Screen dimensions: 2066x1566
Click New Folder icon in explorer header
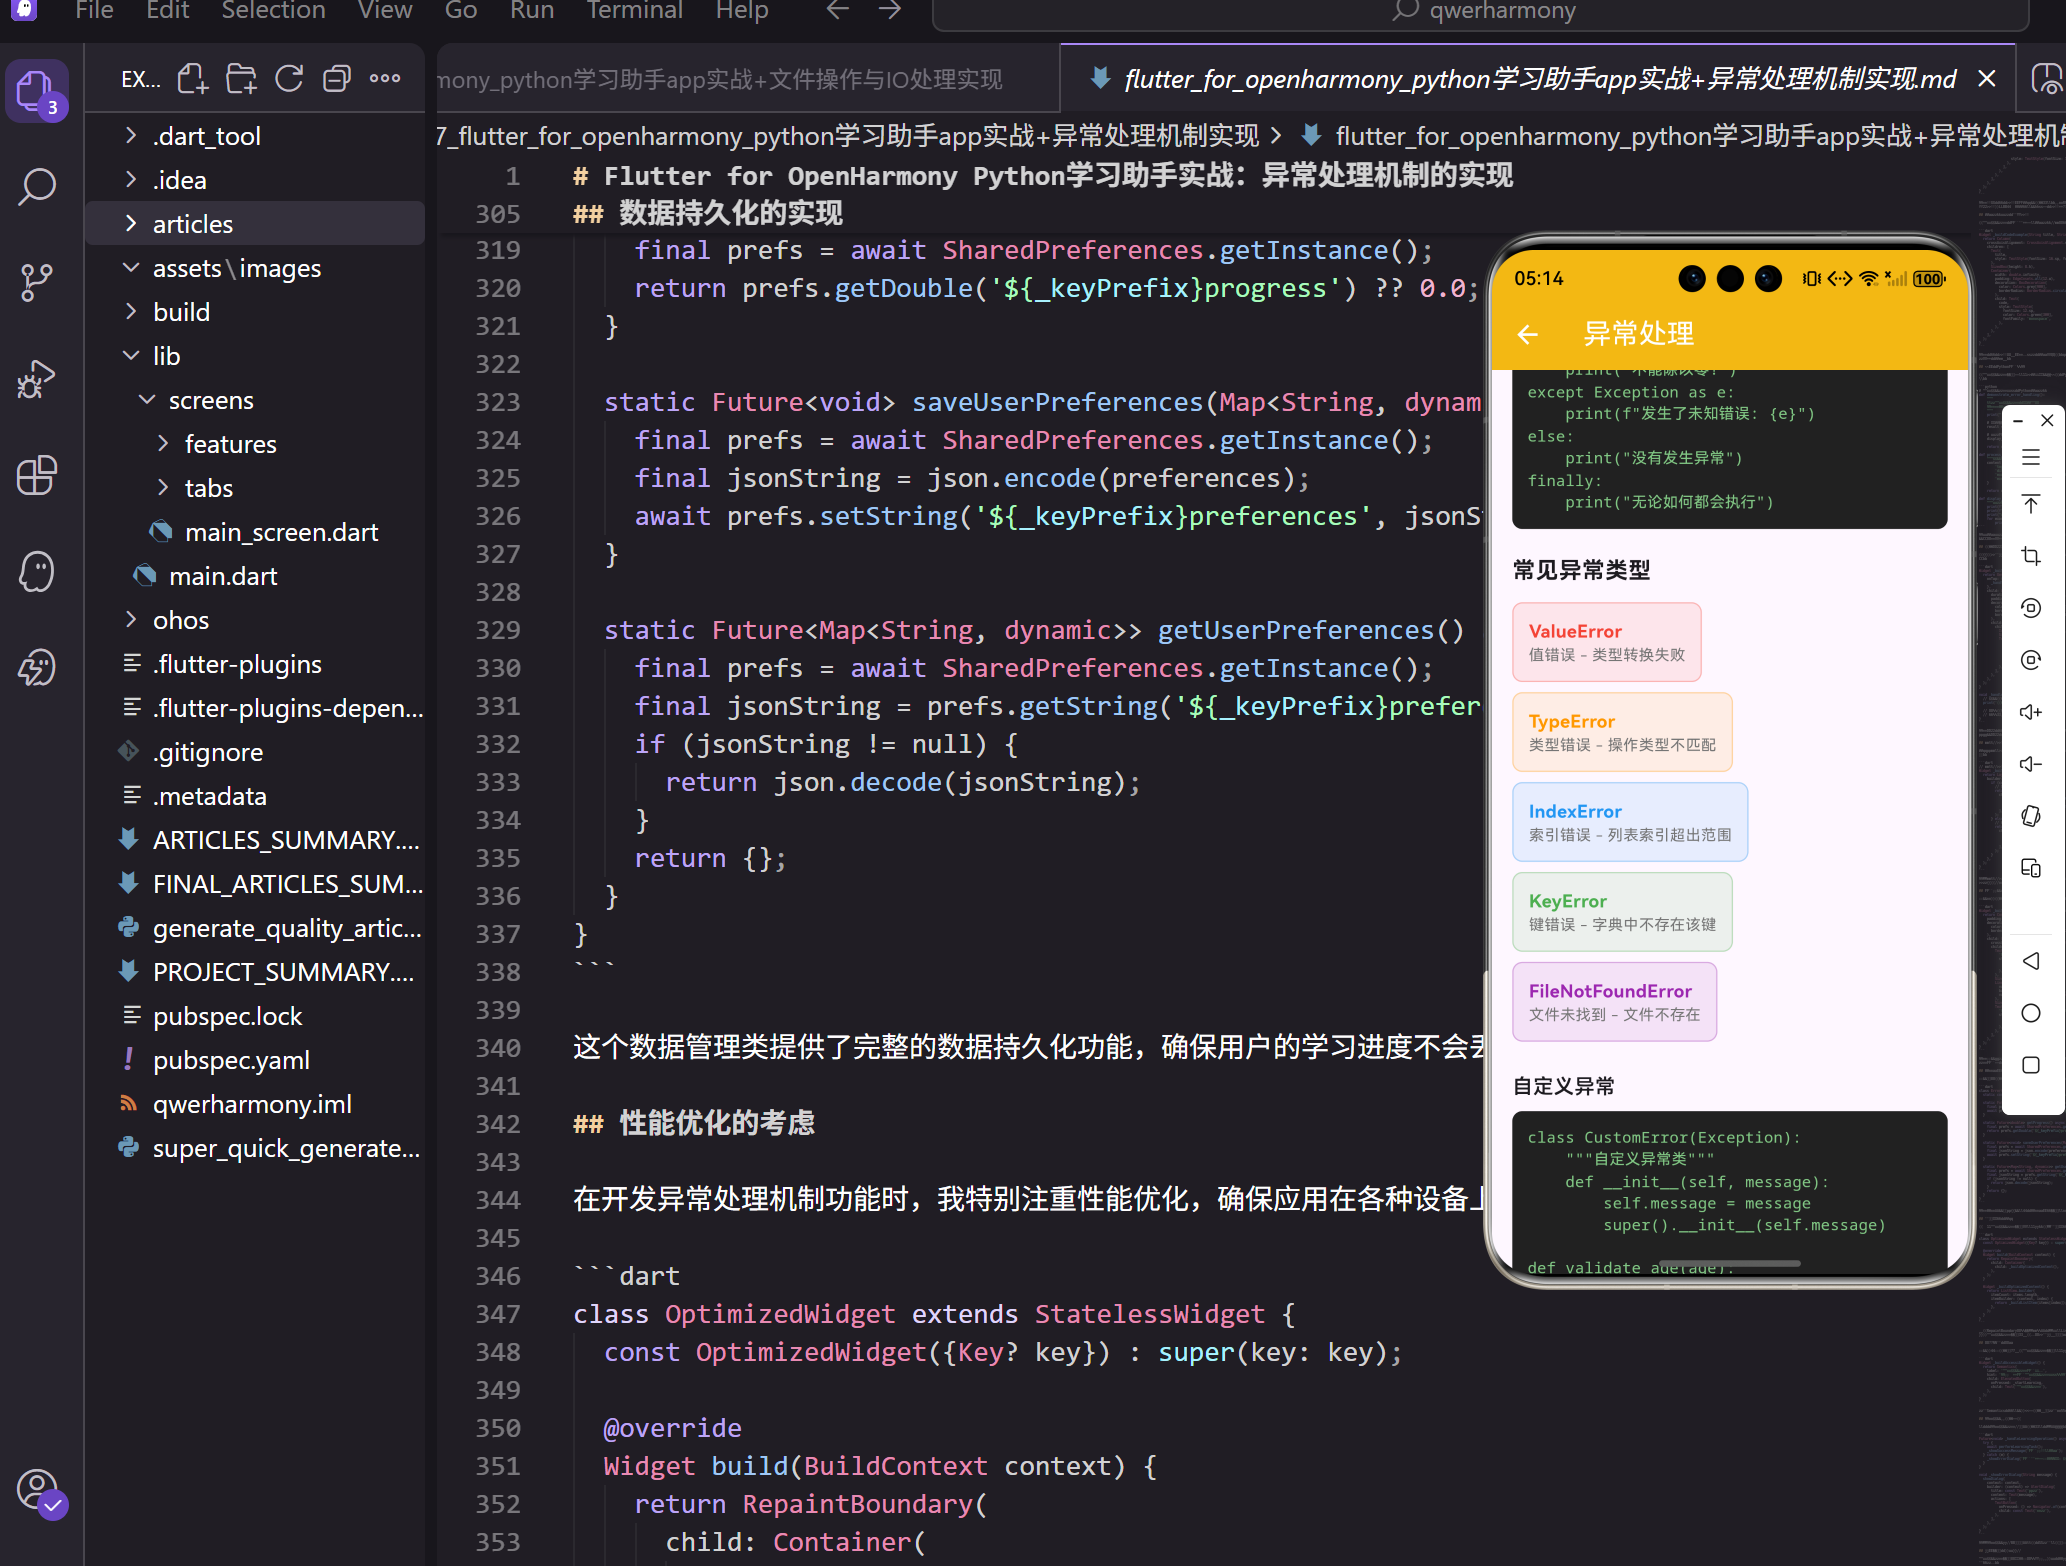[241, 79]
